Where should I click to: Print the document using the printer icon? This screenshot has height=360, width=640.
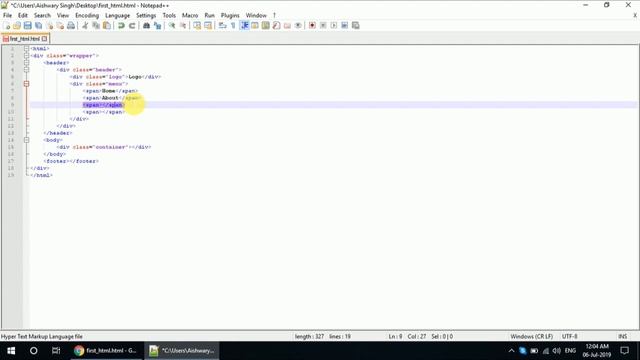click(71, 26)
